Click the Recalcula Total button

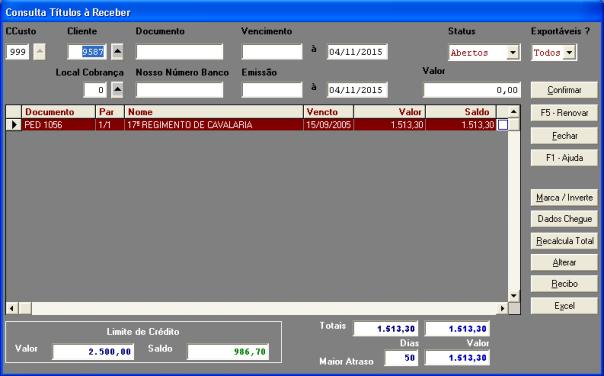[564, 241]
